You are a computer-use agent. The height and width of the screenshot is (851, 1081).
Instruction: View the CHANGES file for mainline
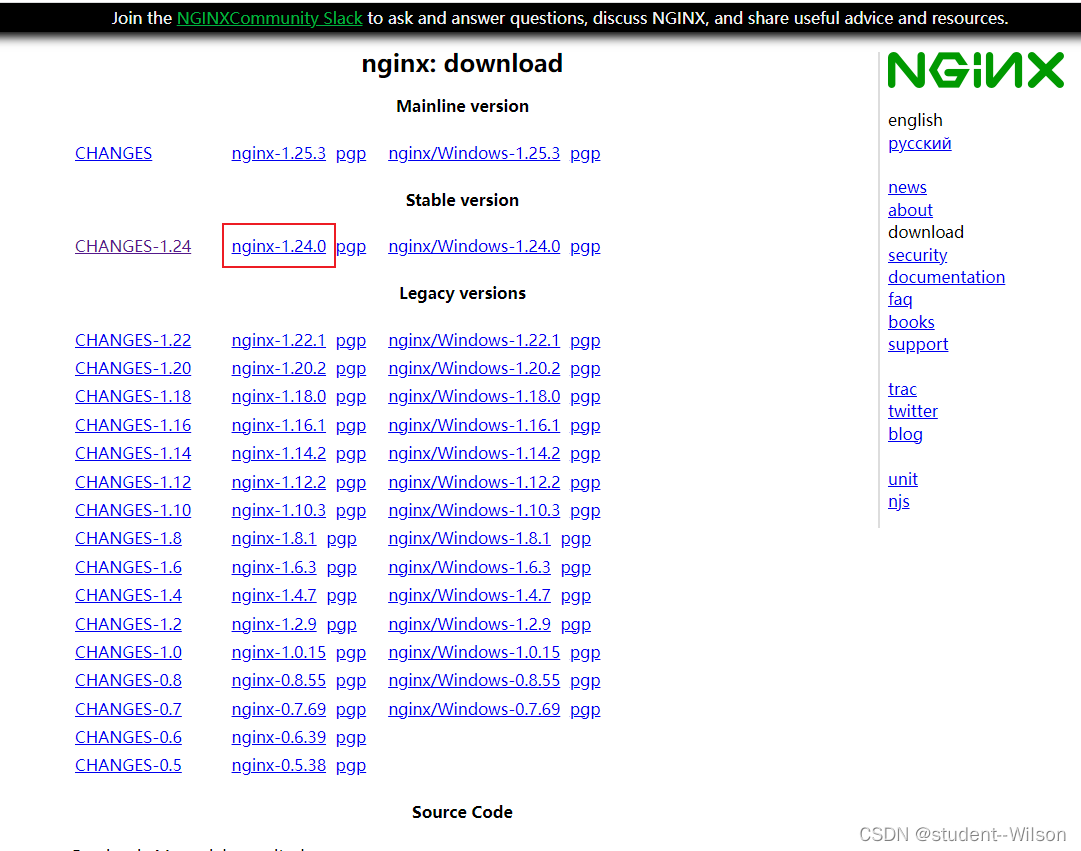click(113, 153)
